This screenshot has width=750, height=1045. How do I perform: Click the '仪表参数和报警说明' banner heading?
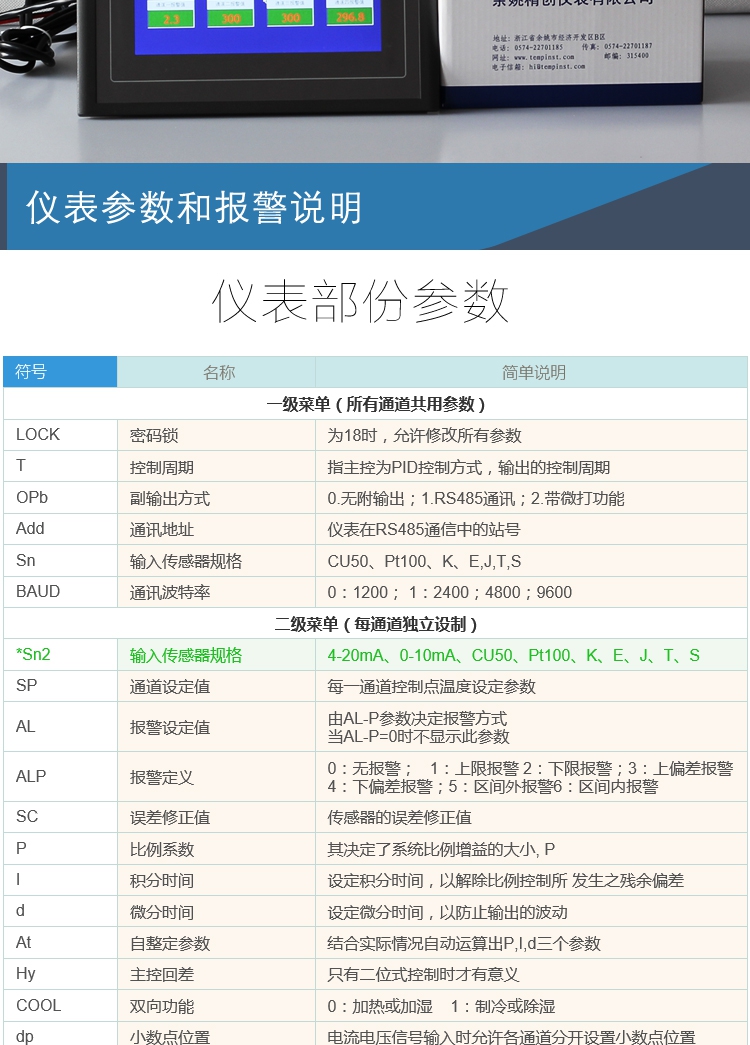pyautogui.click(x=194, y=207)
